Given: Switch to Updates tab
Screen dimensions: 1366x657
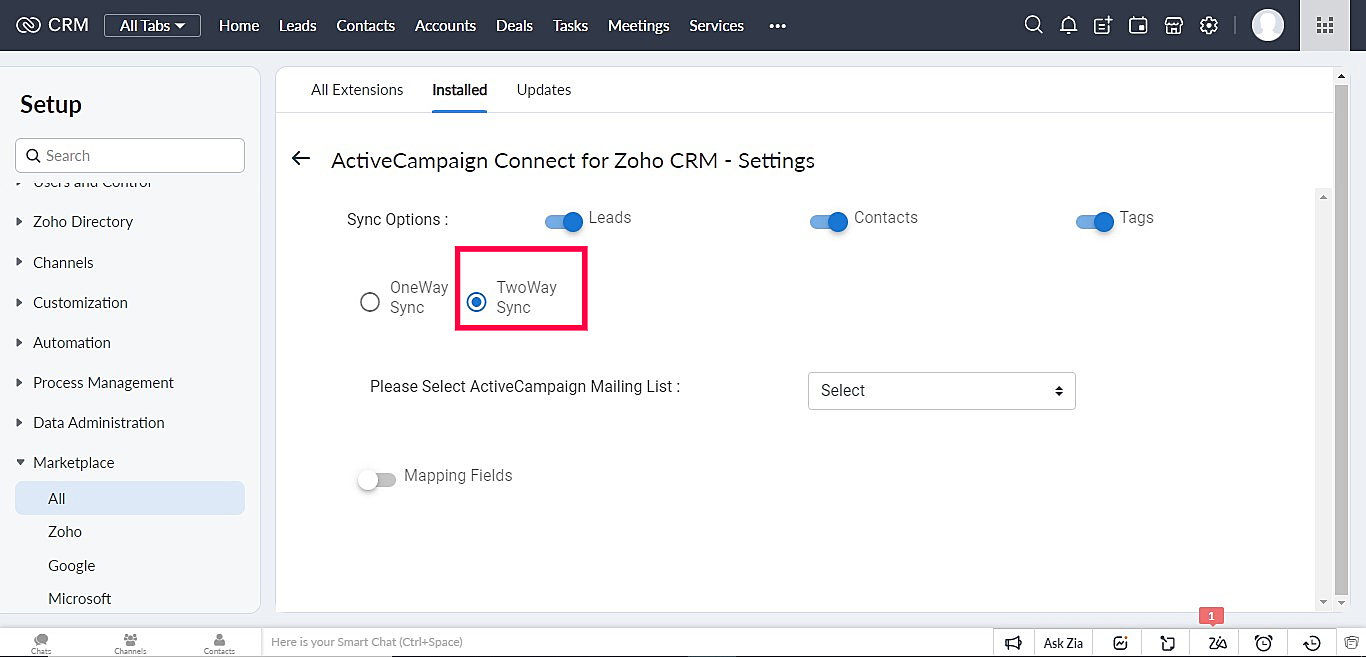Looking at the screenshot, I should tap(544, 90).
